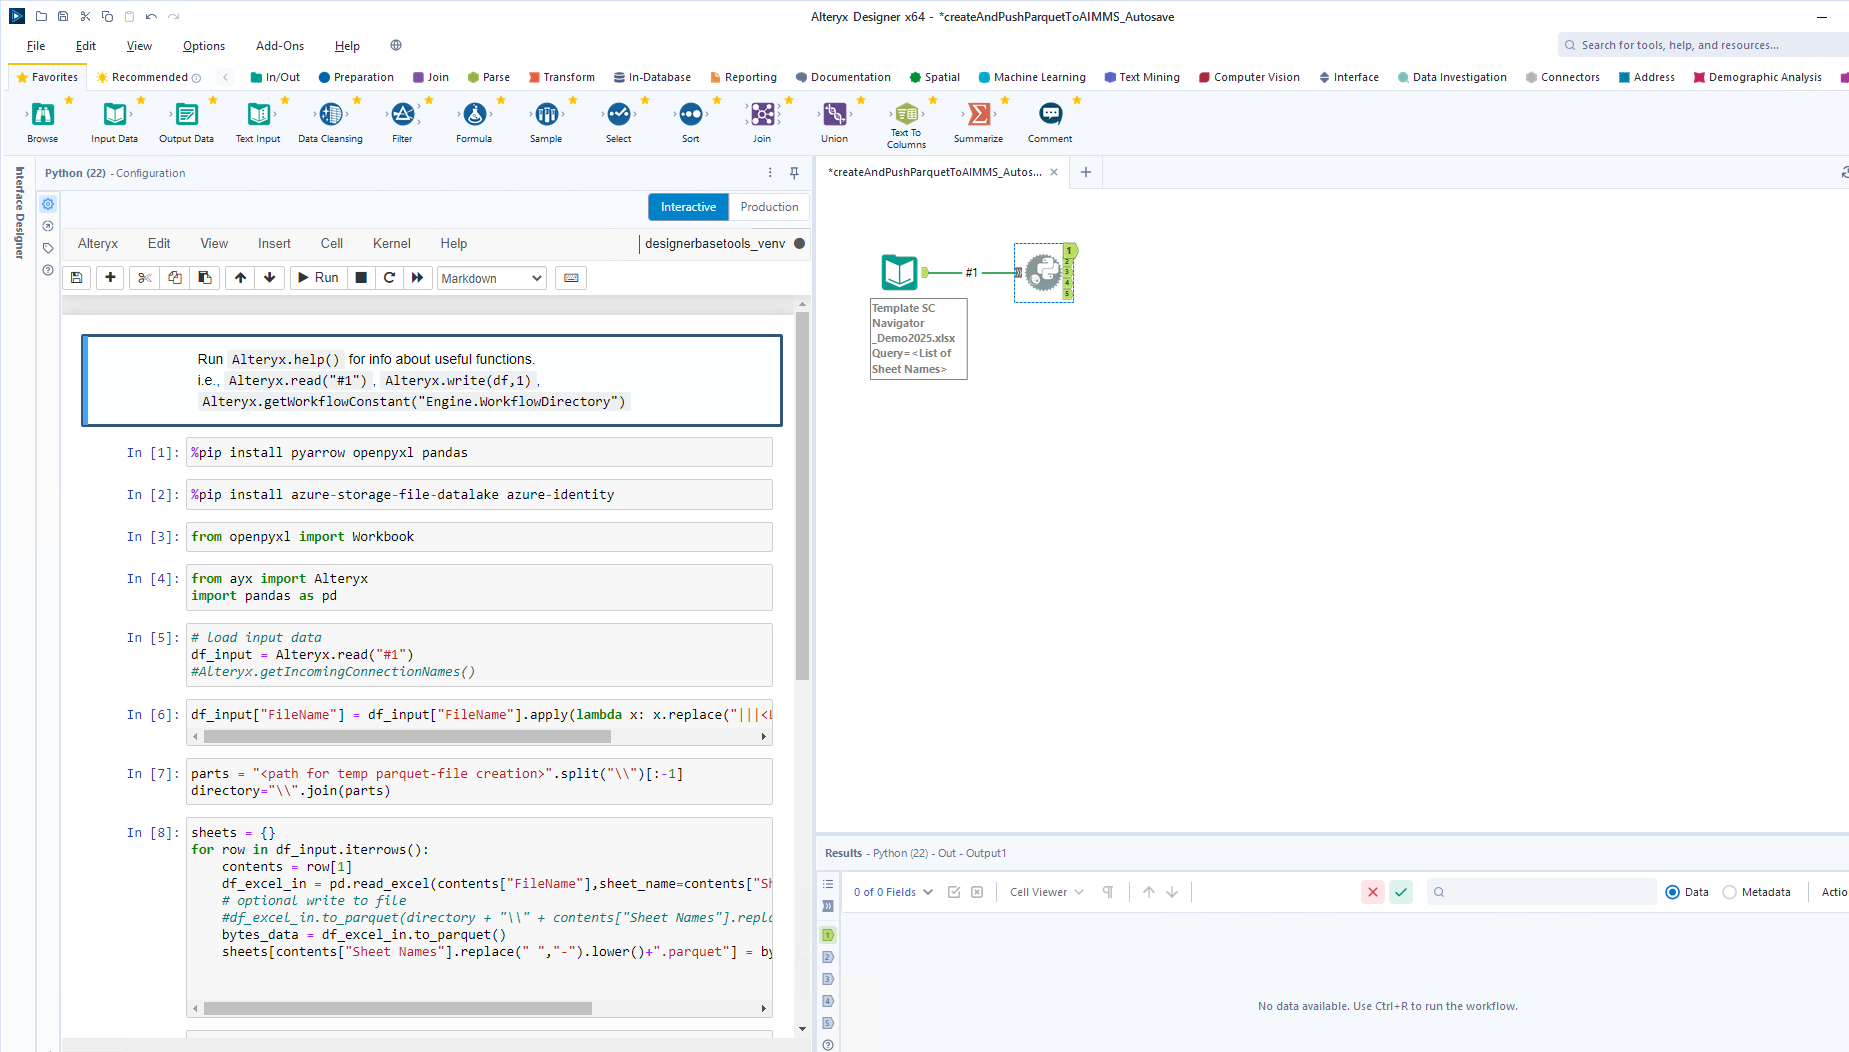Show output anchor 4 results
Screen dimensions: 1849x1052
pos(828,1001)
